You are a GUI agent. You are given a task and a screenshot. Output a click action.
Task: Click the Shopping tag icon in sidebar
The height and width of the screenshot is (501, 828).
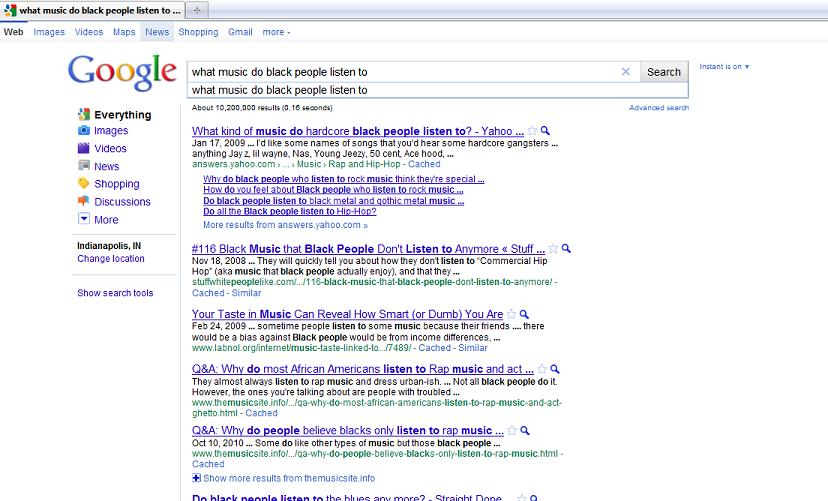[84, 184]
